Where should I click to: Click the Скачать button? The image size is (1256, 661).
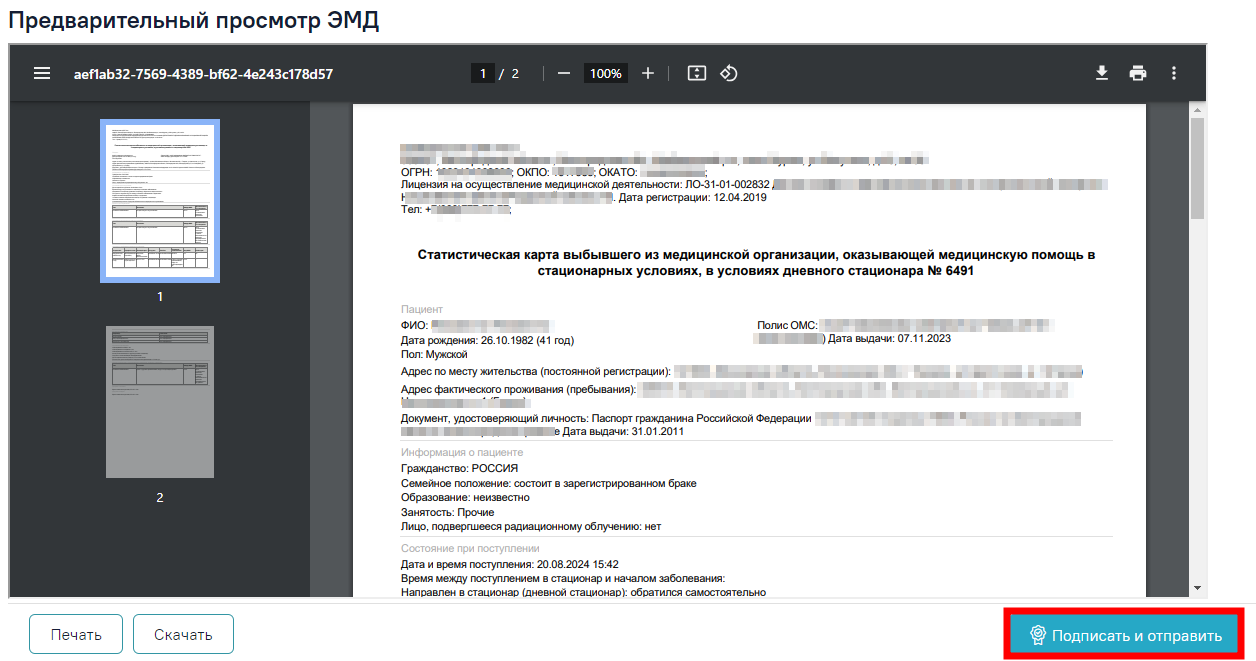(183, 634)
